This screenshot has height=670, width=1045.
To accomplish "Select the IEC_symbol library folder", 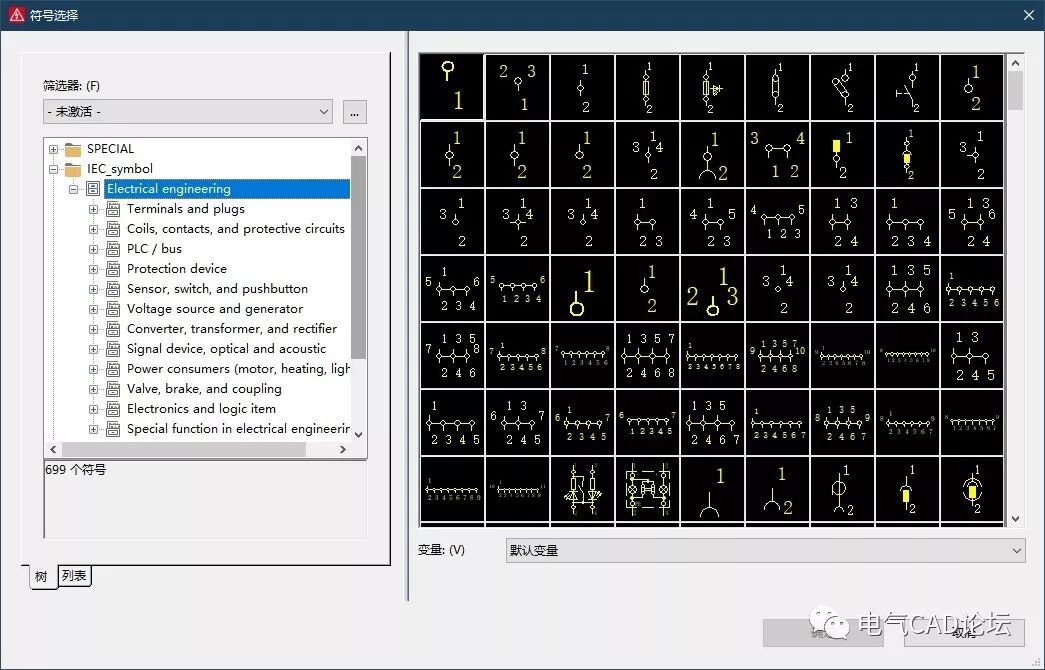I will coord(119,169).
